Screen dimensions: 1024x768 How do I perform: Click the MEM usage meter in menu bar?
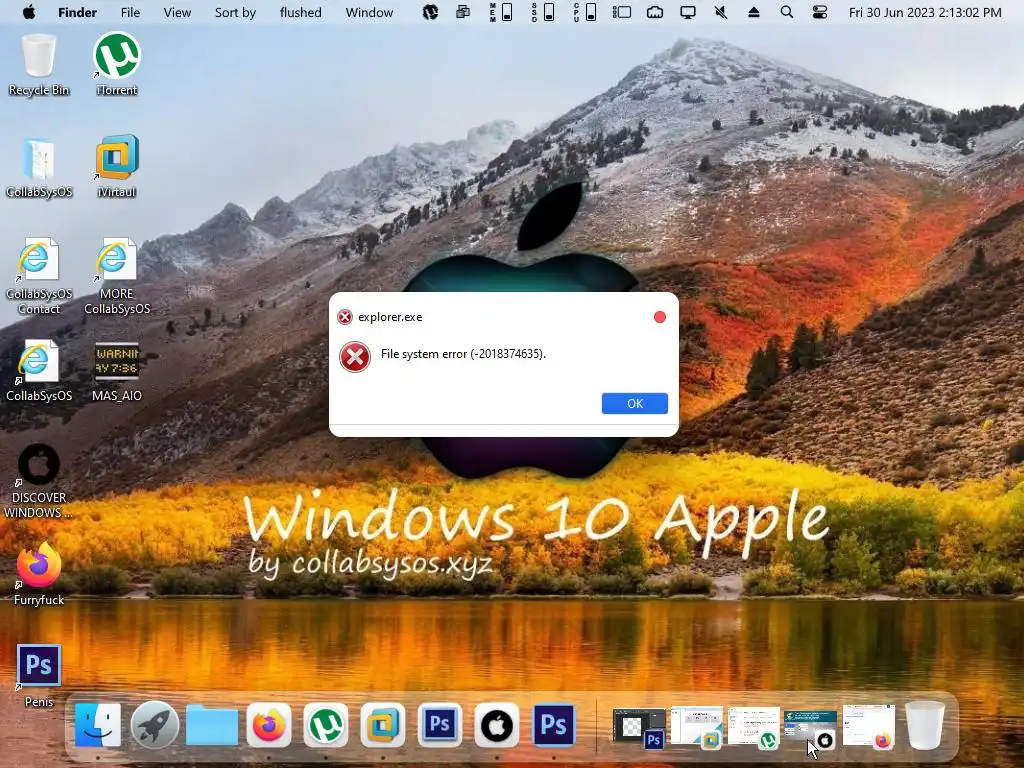pos(501,12)
